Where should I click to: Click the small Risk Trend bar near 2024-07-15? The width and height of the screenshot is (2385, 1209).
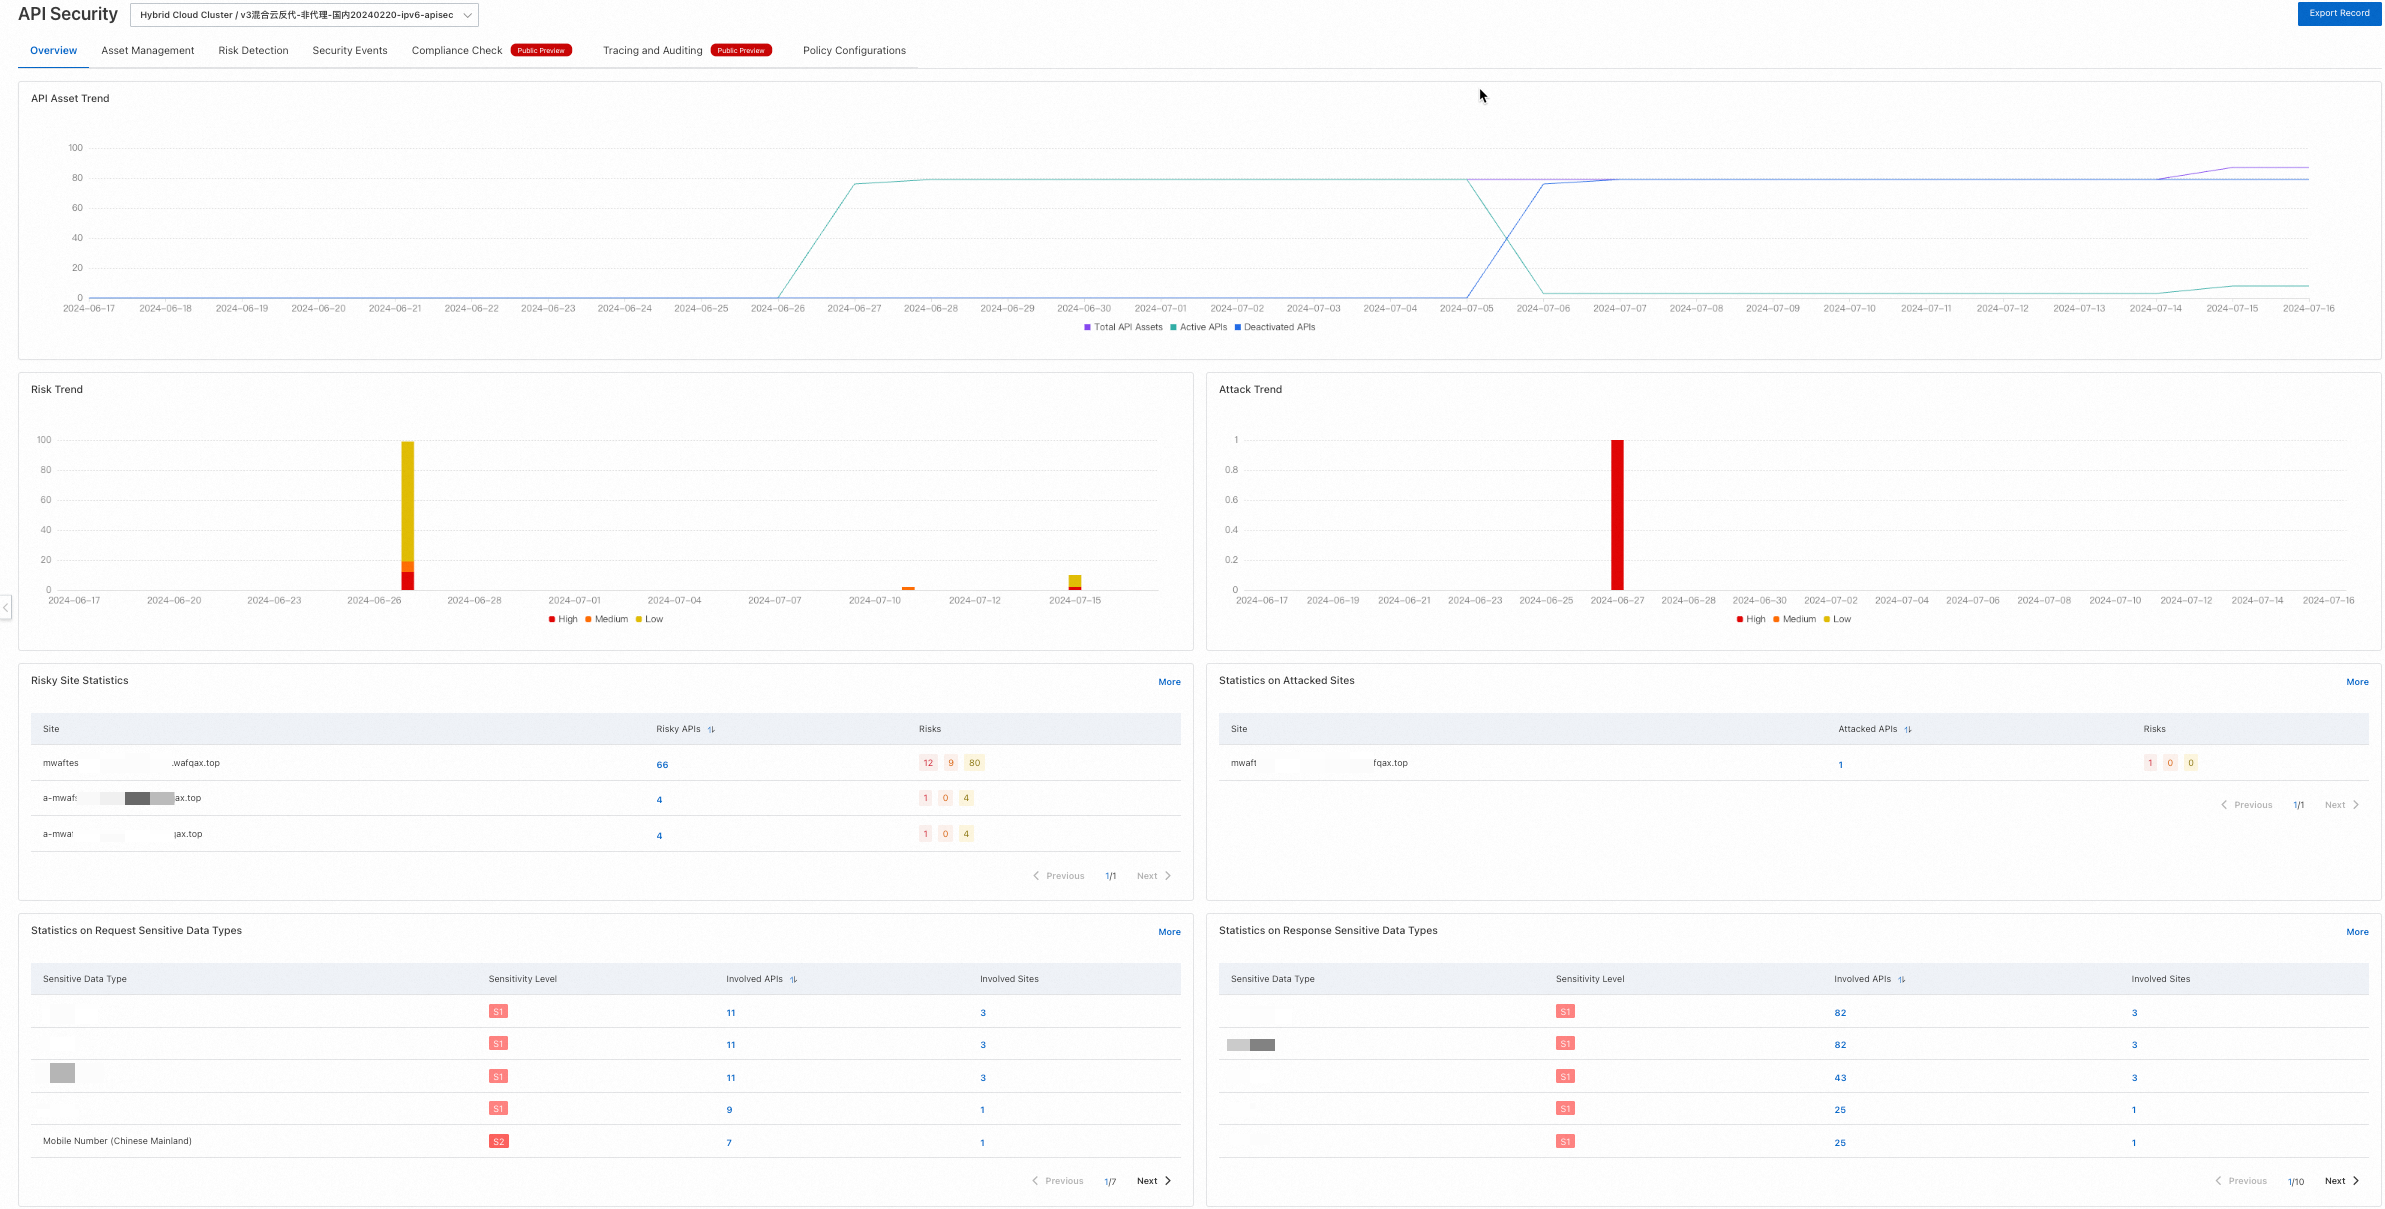tap(1074, 583)
